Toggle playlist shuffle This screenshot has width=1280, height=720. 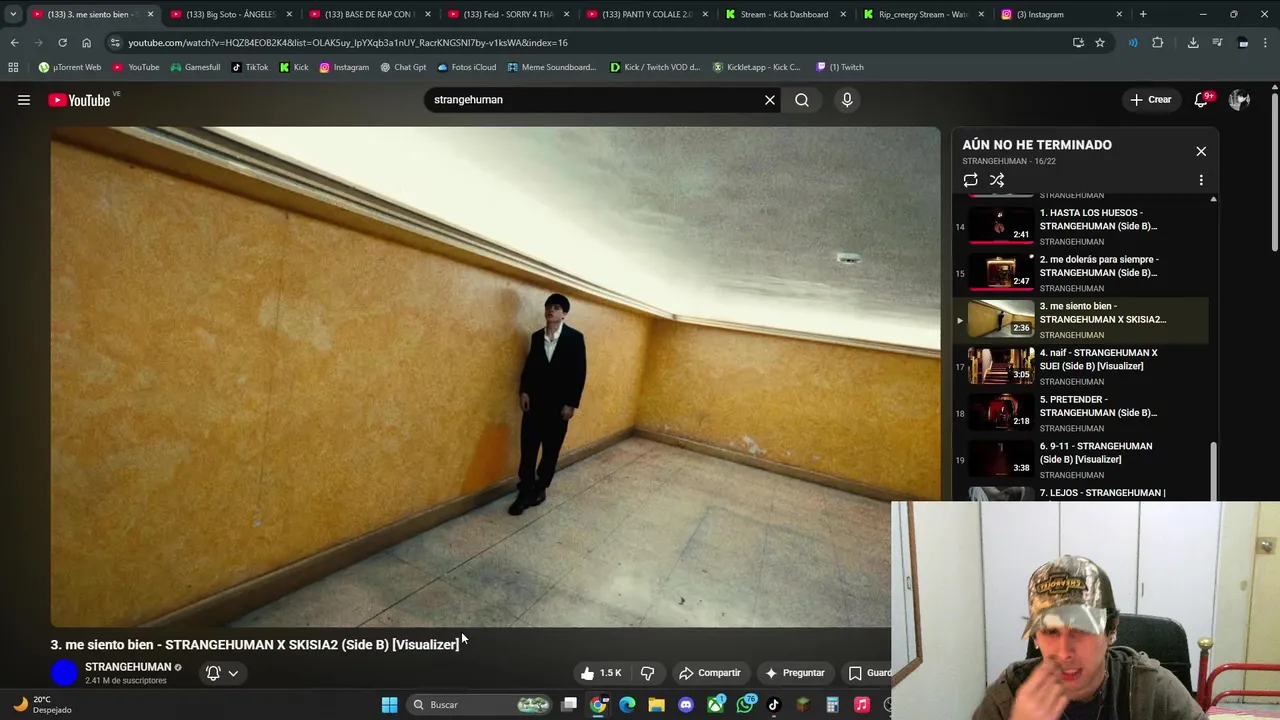click(x=997, y=180)
